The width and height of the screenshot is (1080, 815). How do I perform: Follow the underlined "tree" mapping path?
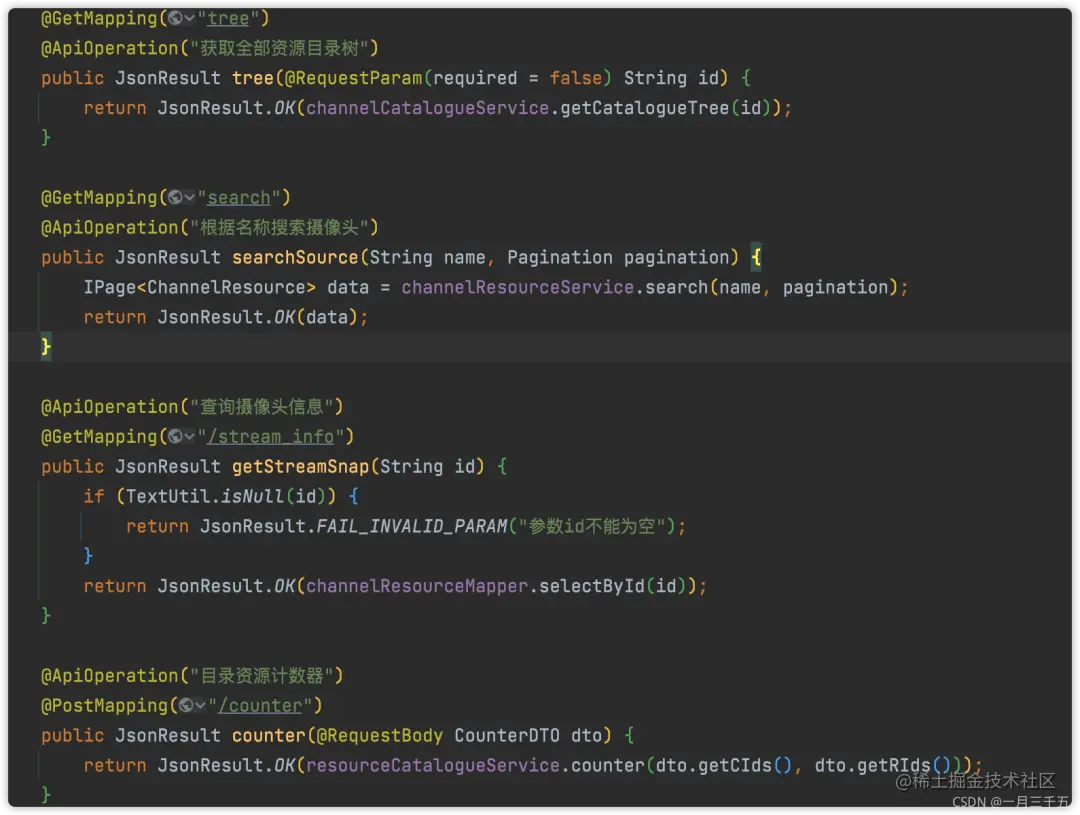coord(228,19)
